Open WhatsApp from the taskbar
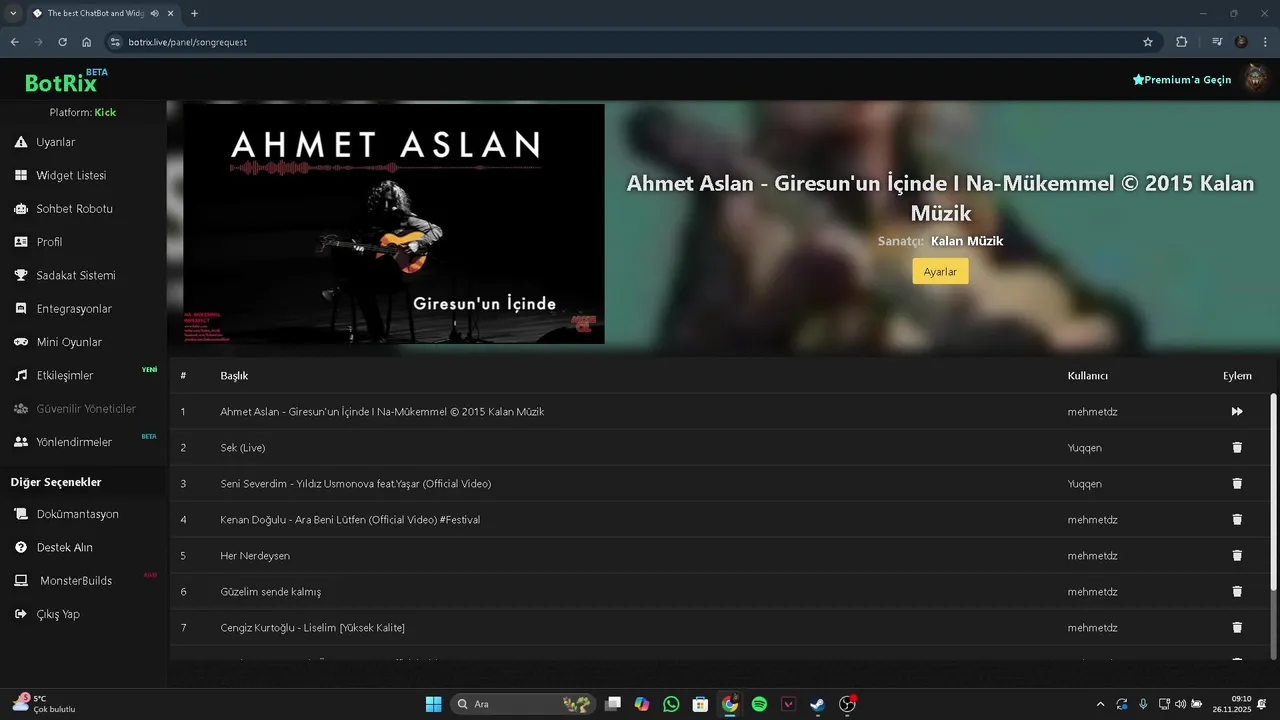Image resolution: width=1280 pixels, height=720 pixels. (x=671, y=704)
